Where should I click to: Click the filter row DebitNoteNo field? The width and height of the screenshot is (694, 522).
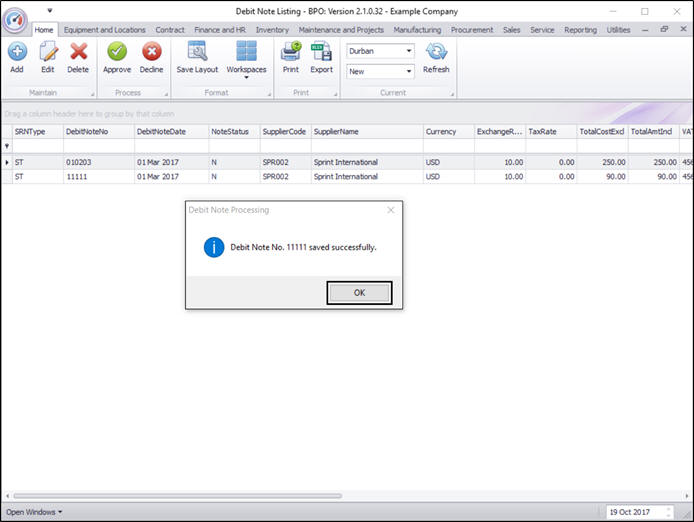click(99, 146)
